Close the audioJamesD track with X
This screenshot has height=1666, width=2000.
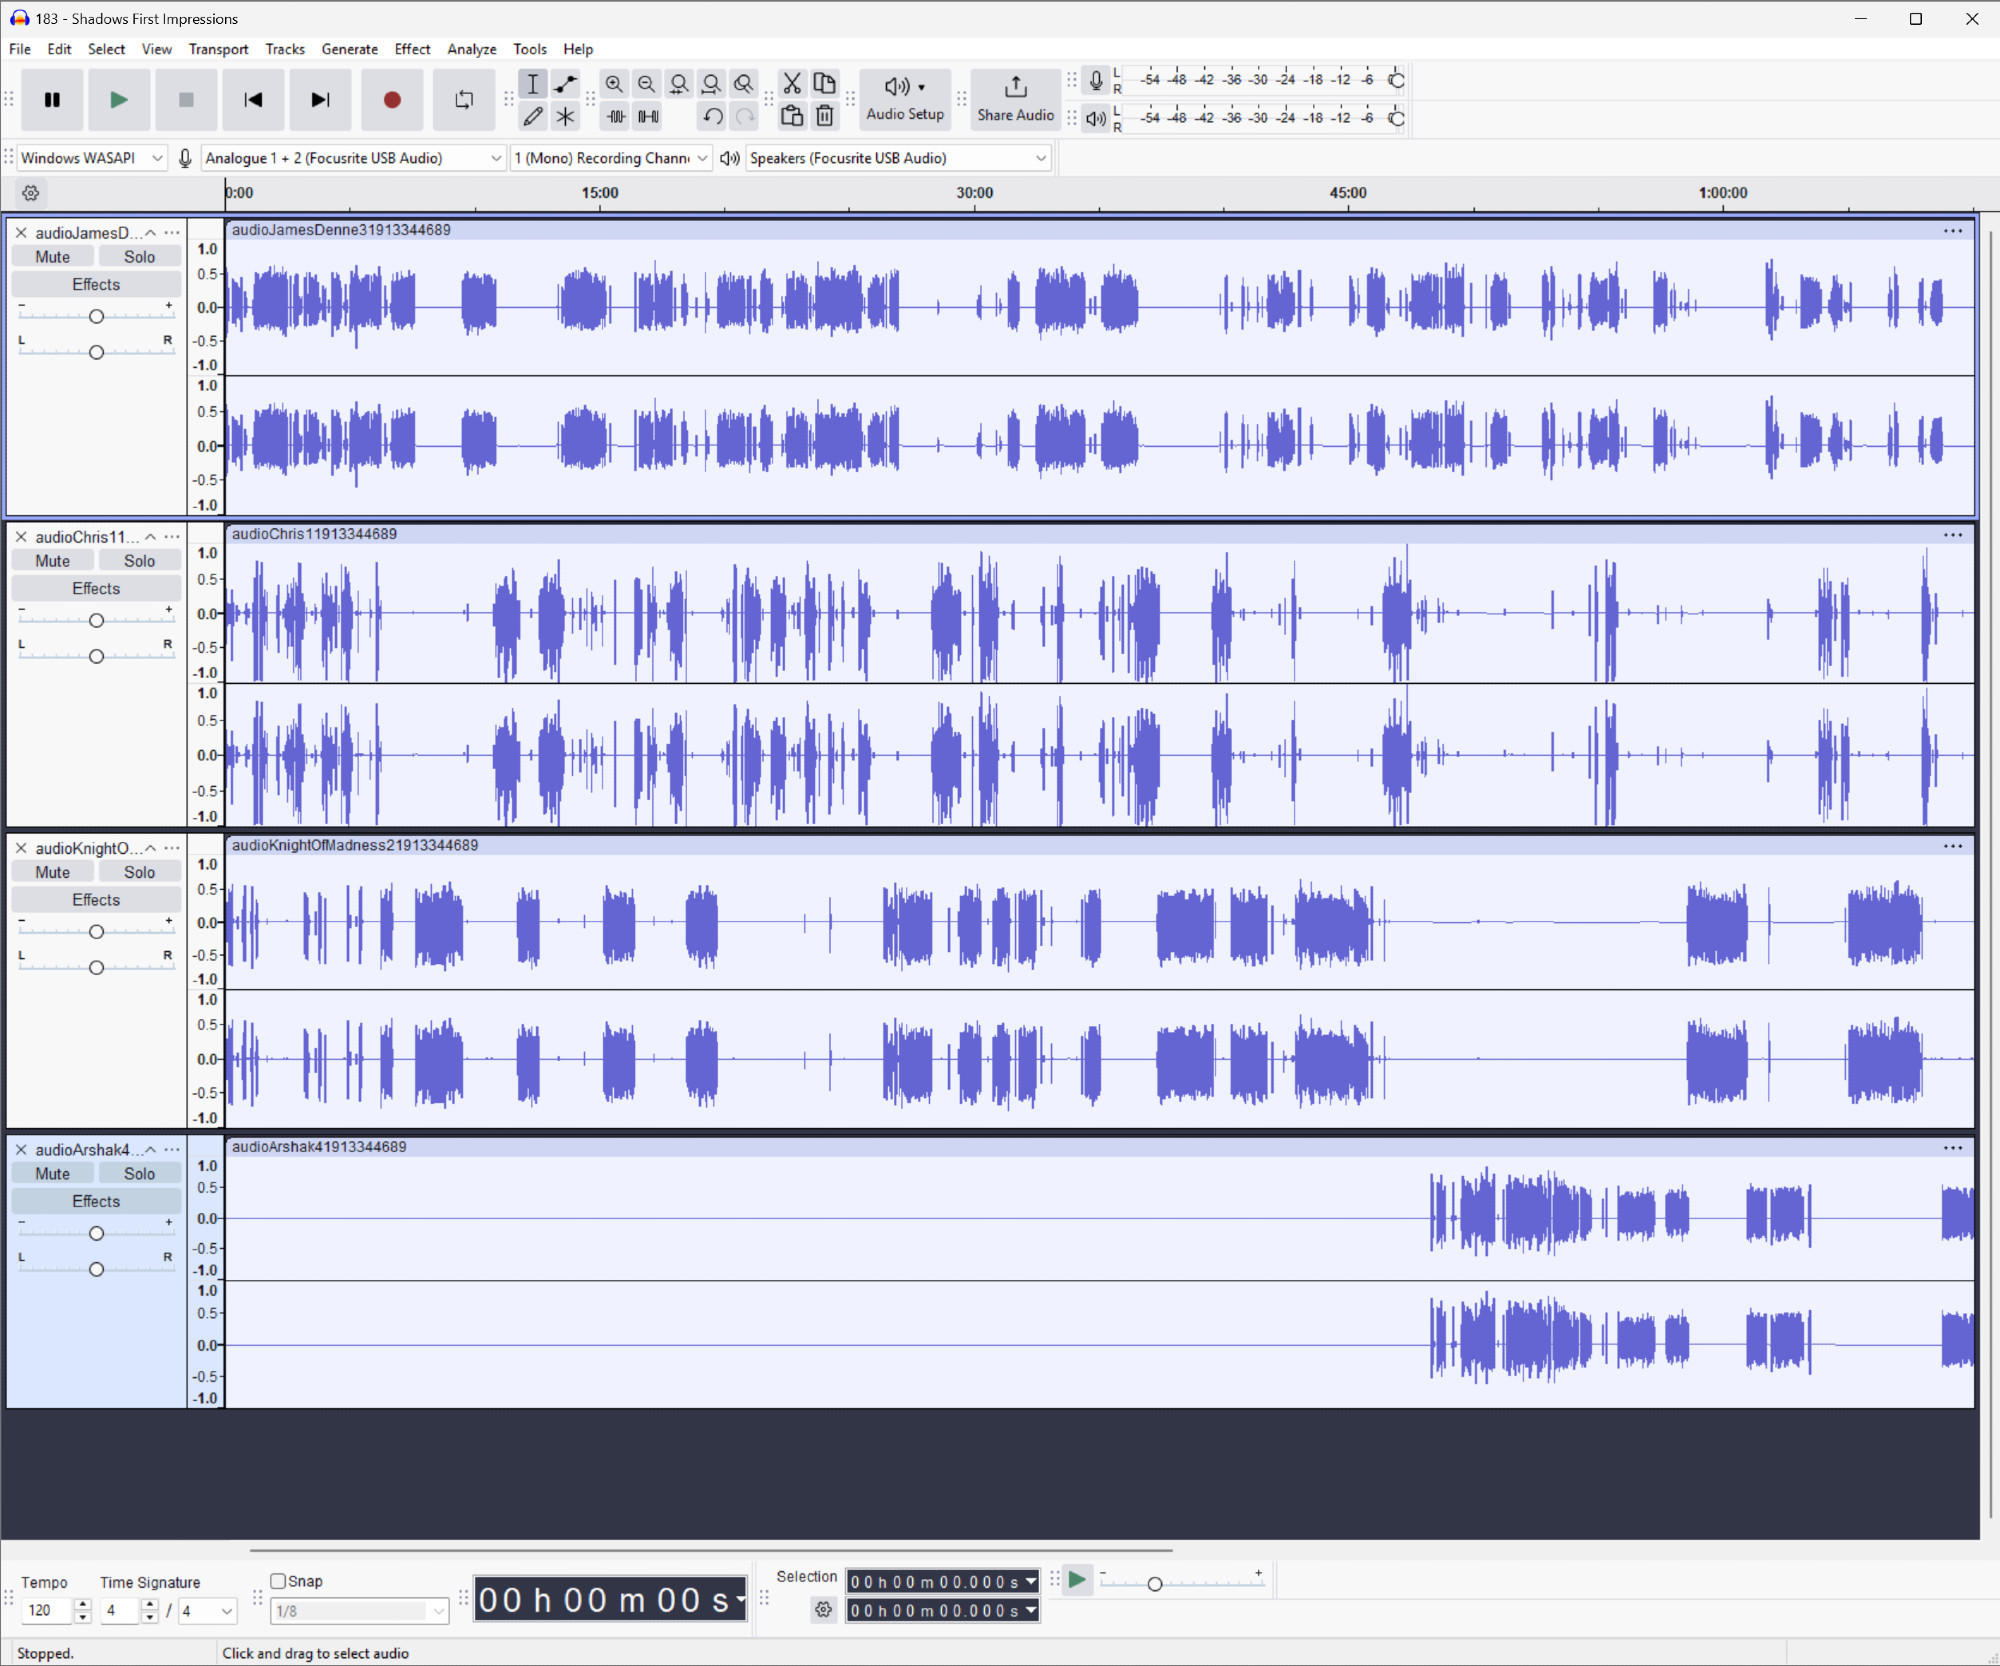click(x=21, y=233)
